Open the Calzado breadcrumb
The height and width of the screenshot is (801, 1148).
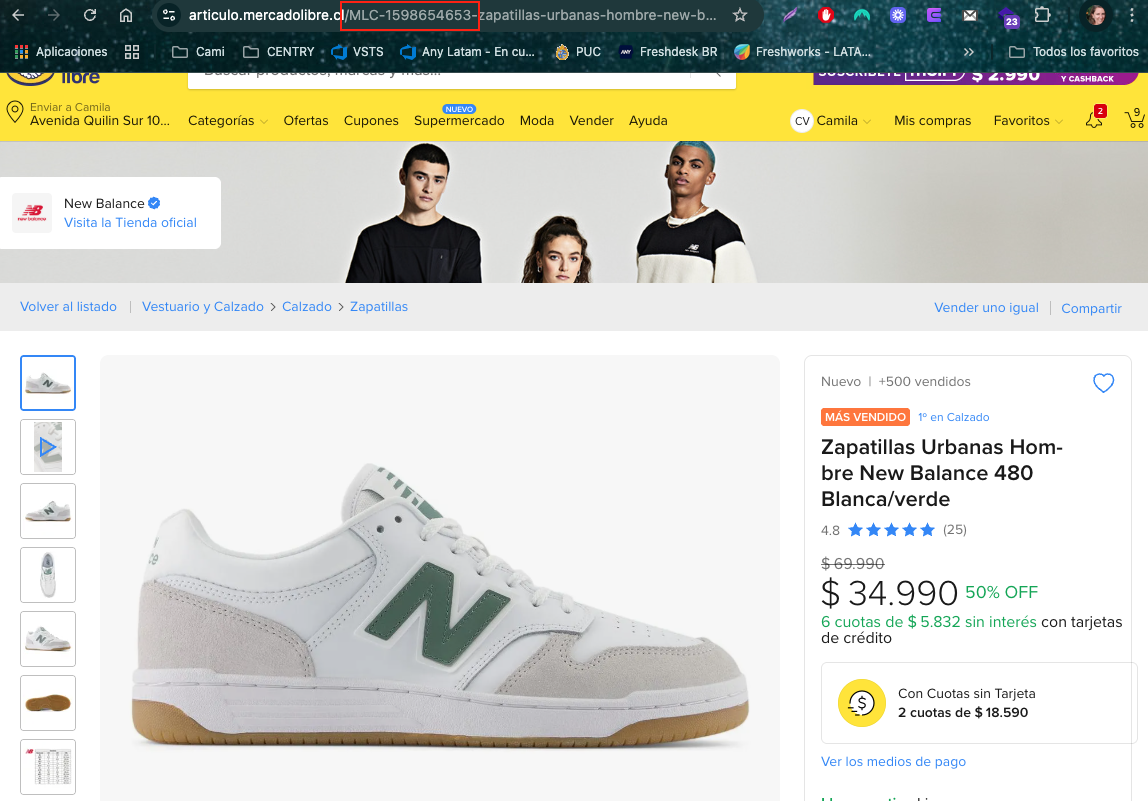pos(307,307)
